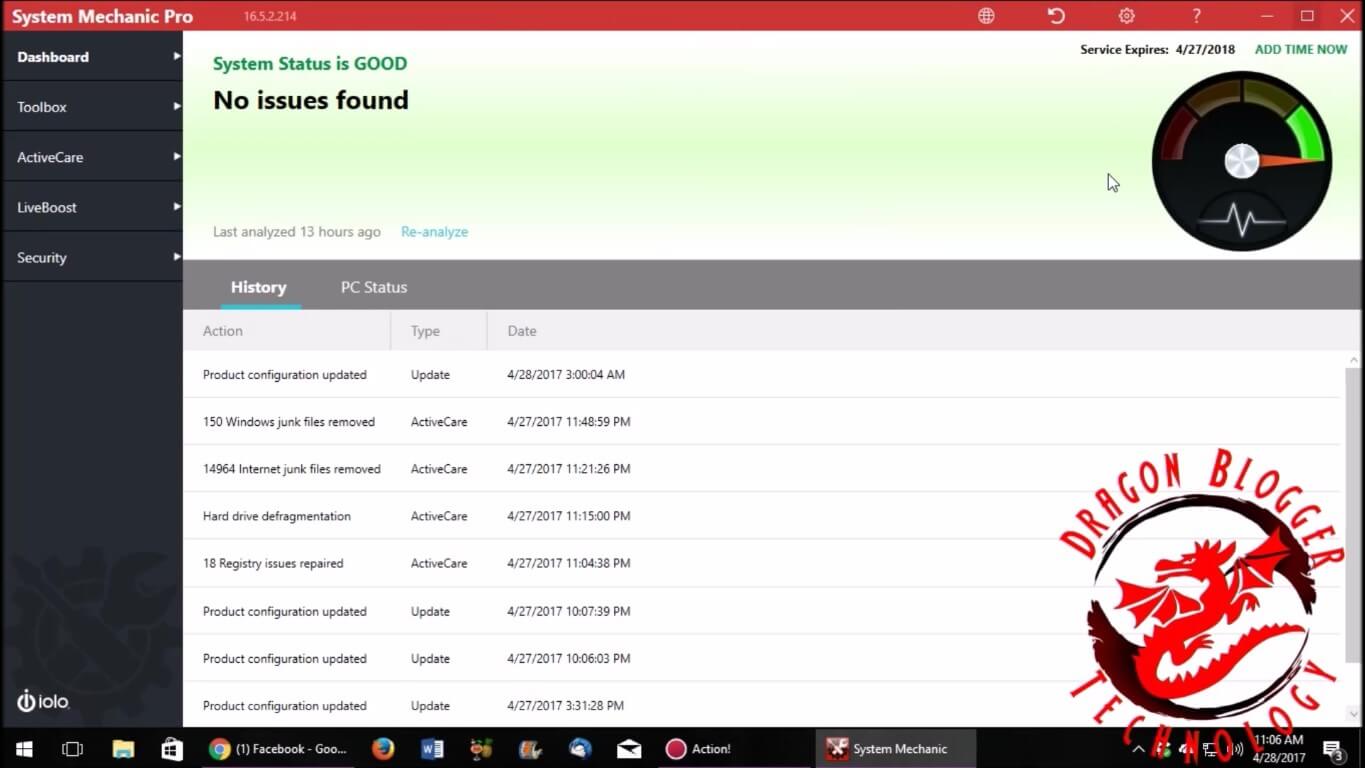
Task: Select the History tab
Action: coord(258,287)
